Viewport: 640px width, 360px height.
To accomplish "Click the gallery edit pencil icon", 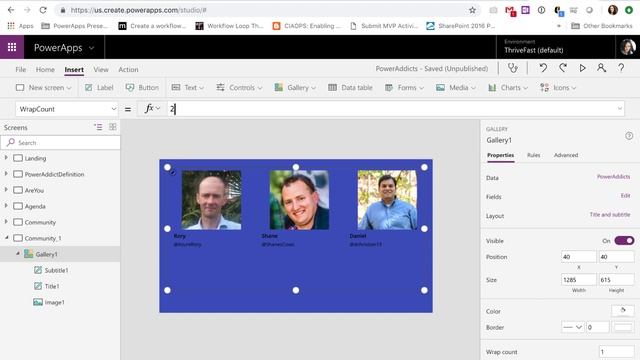I will coord(173,173).
